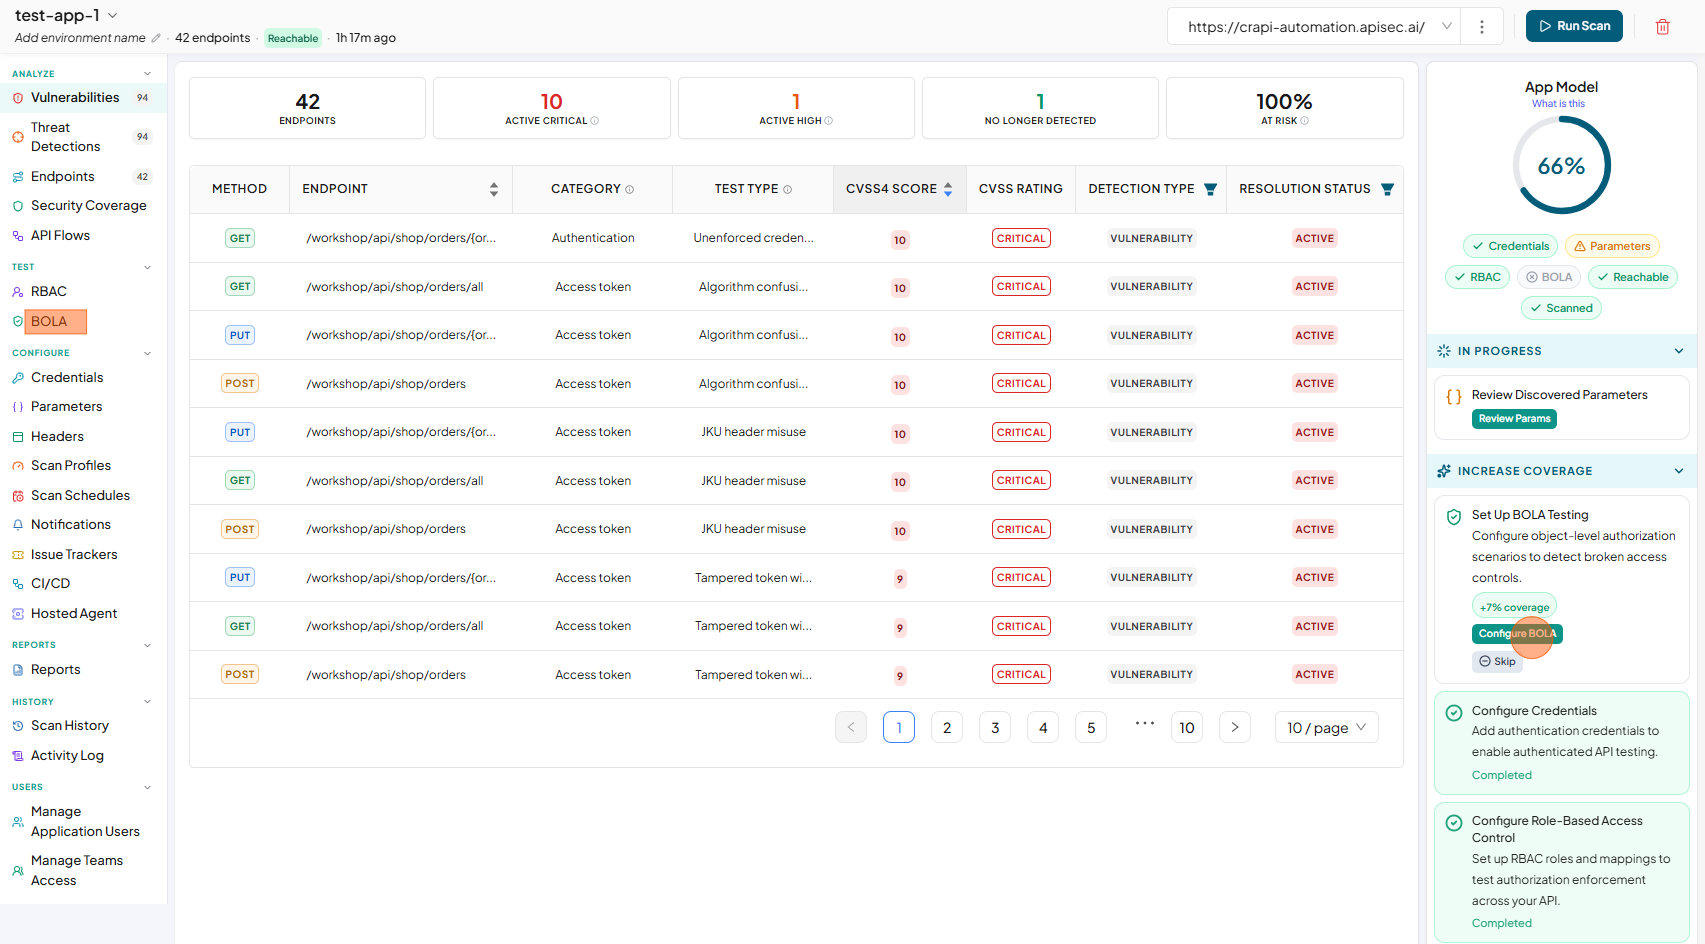Click the red delete trash icon
The width and height of the screenshot is (1705, 944).
tap(1662, 27)
